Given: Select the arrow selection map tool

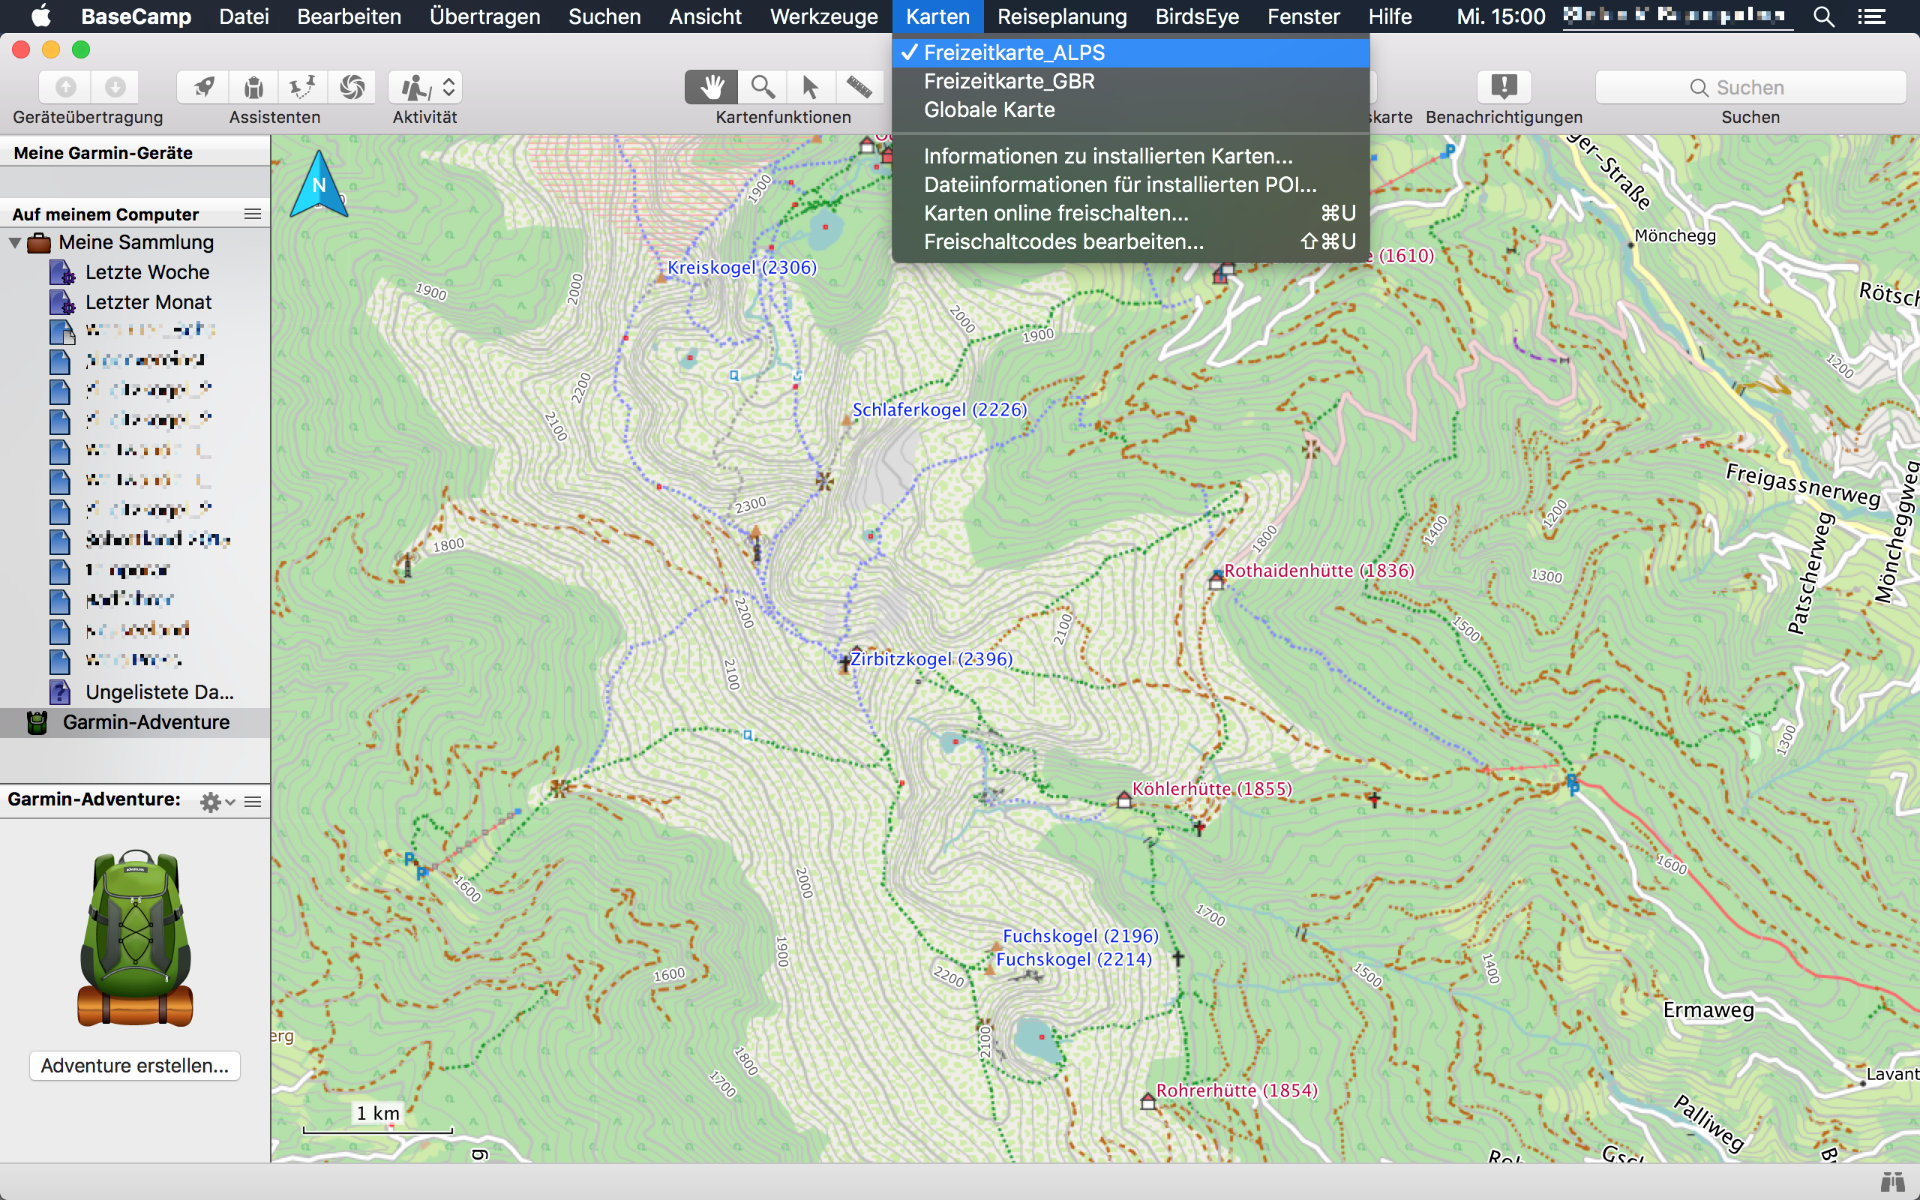Looking at the screenshot, I should pyautogui.click(x=811, y=87).
